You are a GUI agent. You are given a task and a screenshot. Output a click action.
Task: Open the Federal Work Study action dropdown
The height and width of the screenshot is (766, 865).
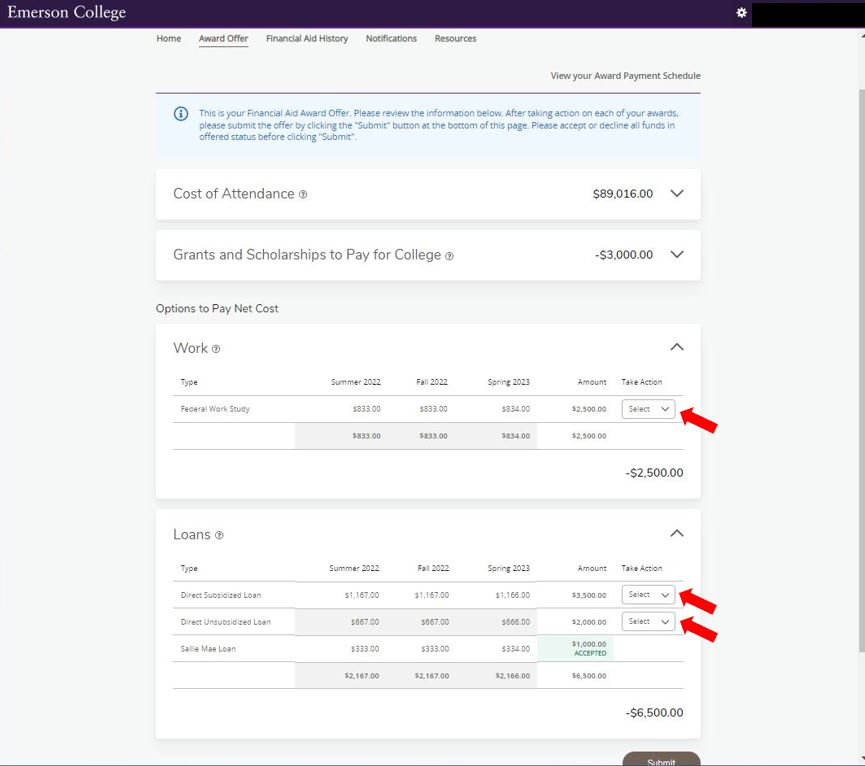(648, 409)
